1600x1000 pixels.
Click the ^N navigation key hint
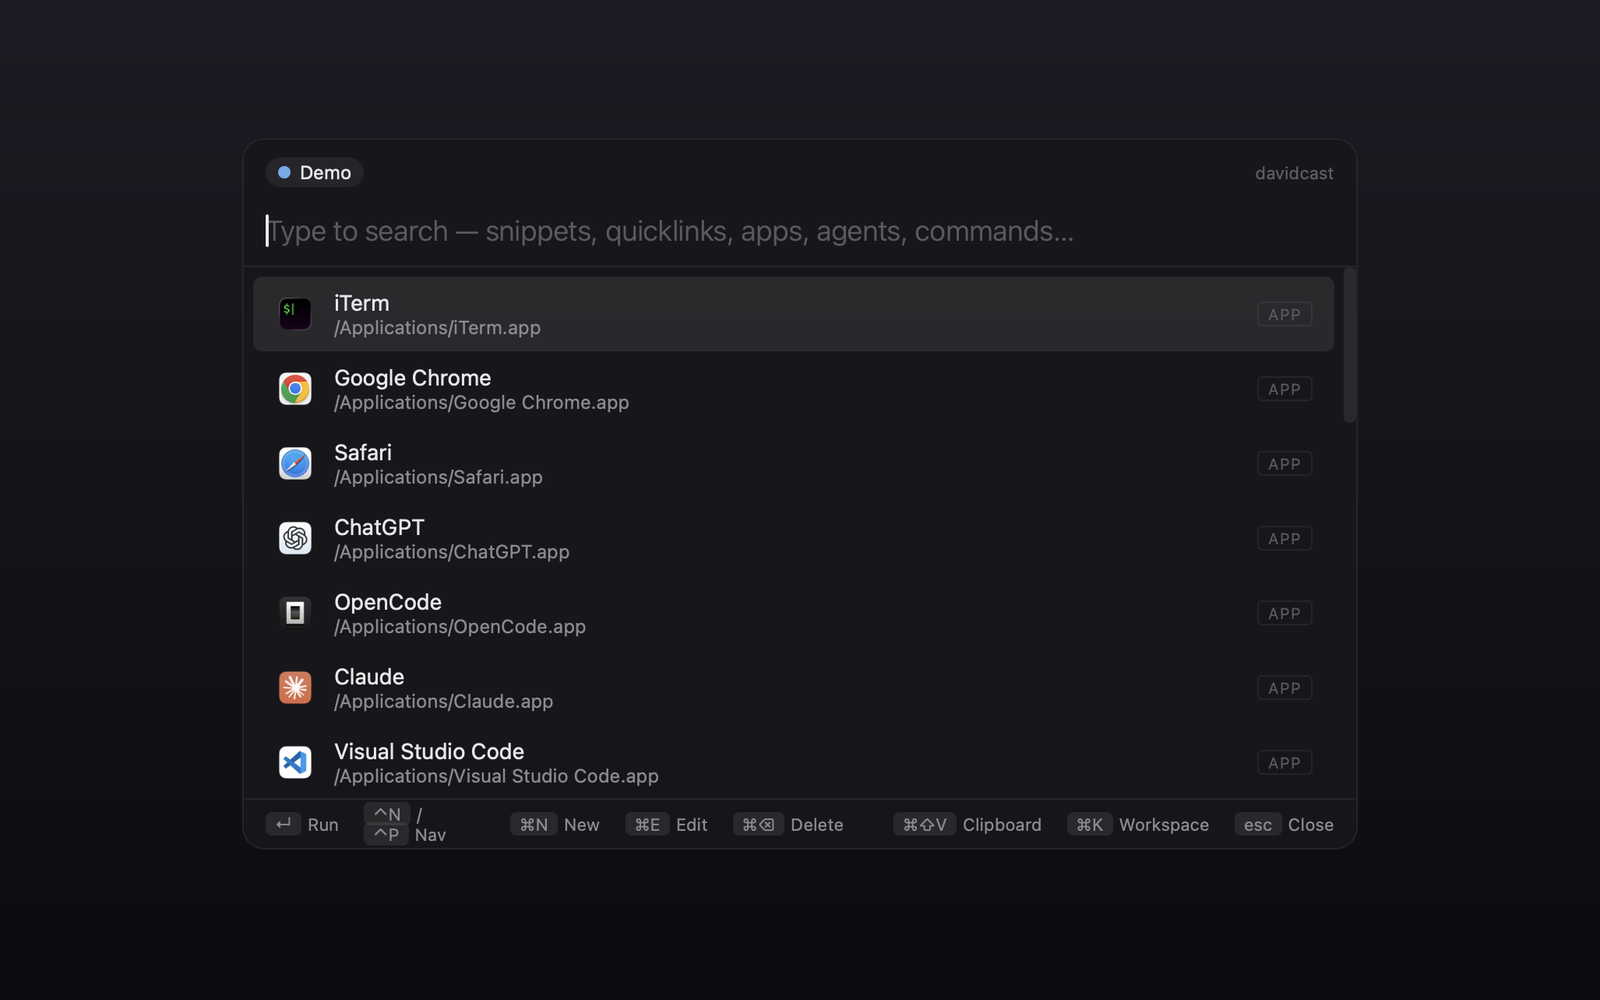(x=387, y=814)
